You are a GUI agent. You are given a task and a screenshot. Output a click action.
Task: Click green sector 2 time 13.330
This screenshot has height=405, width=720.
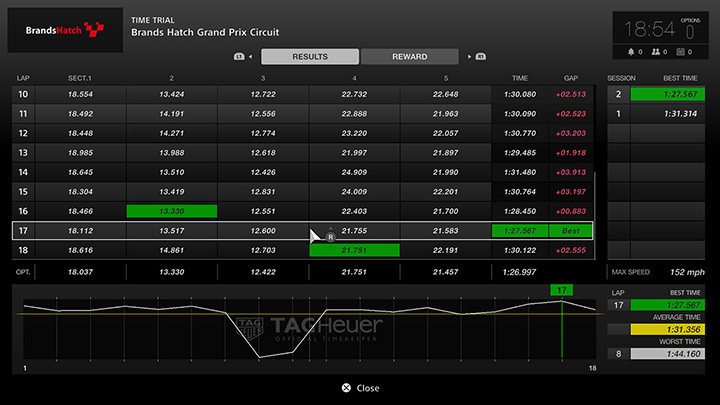click(x=172, y=211)
